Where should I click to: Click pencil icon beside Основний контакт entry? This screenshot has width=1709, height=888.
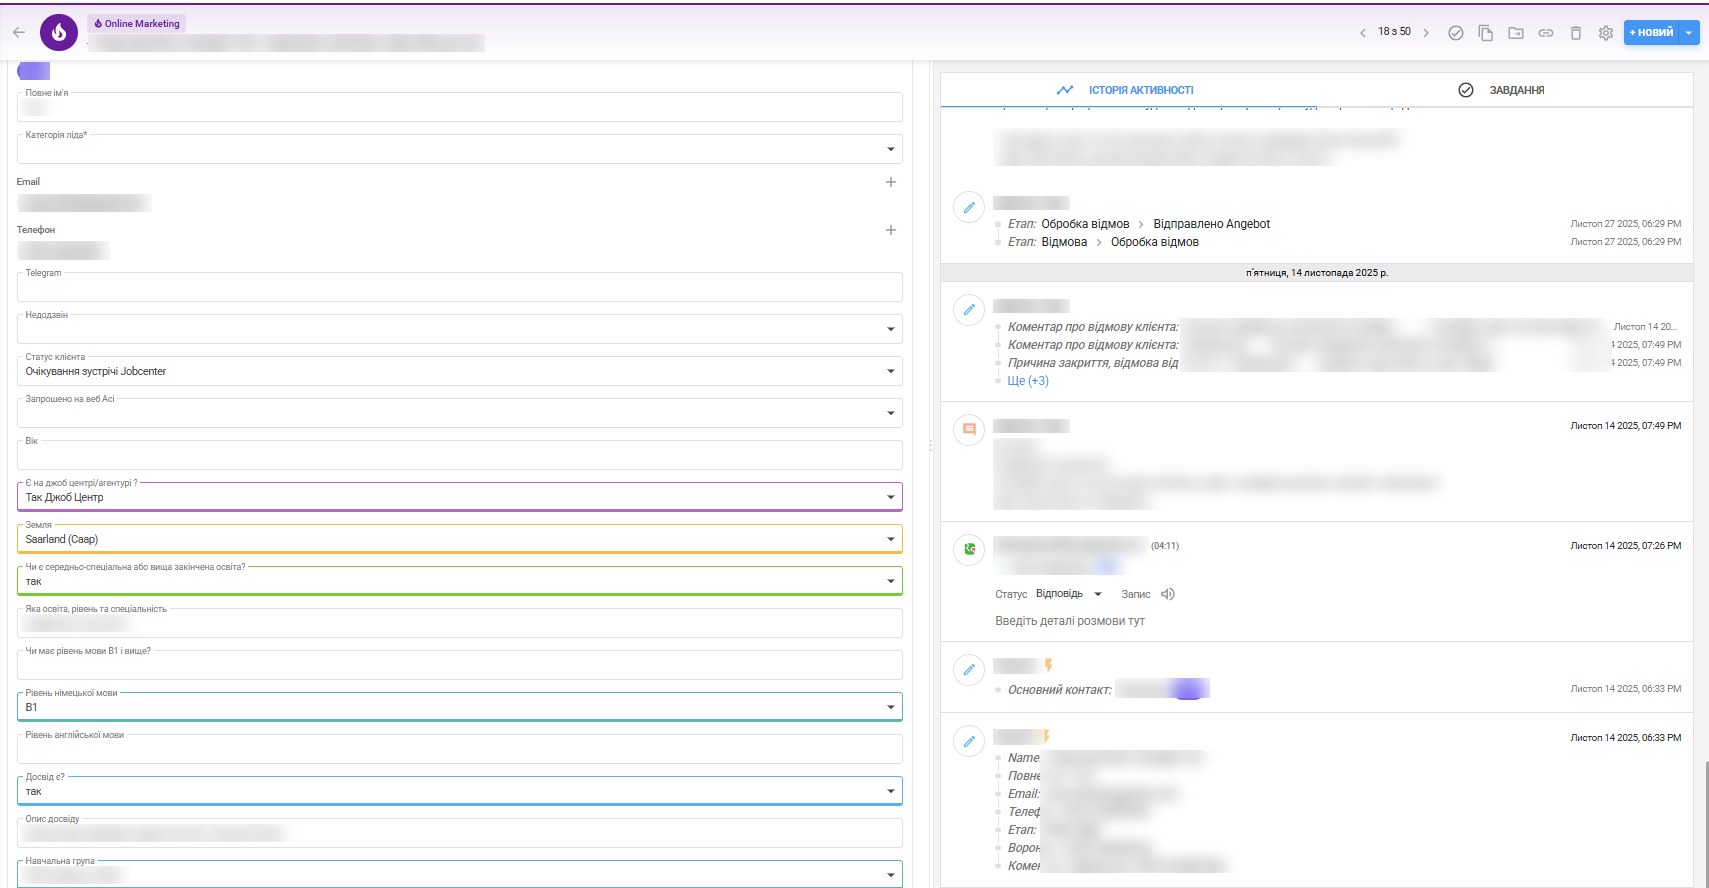(x=969, y=669)
